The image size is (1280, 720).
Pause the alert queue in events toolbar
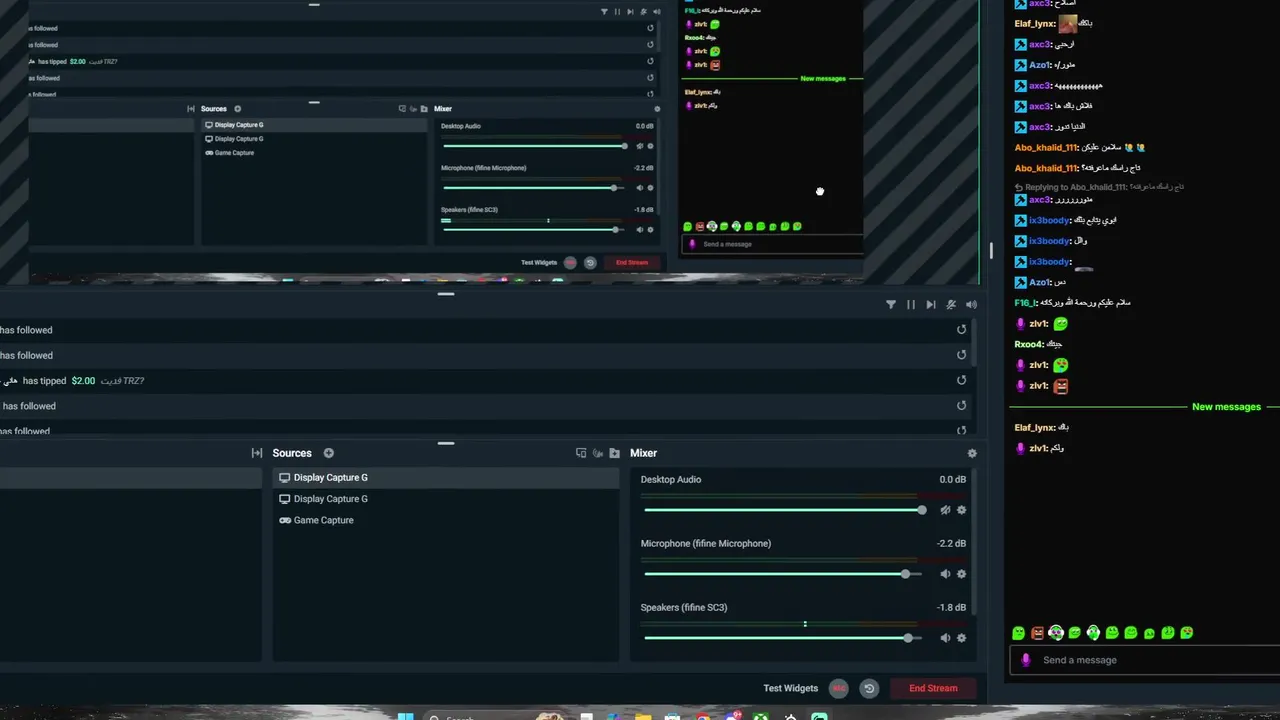coord(910,304)
